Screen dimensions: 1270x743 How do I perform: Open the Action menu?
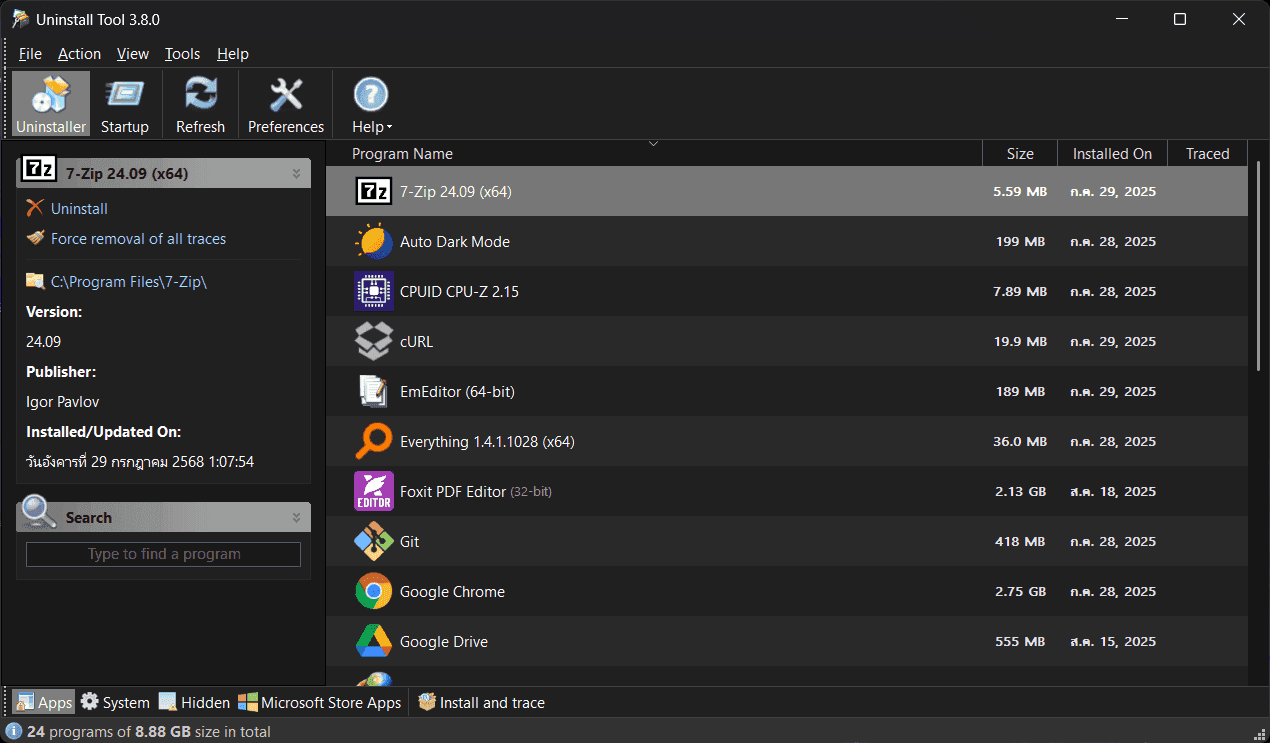point(79,54)
